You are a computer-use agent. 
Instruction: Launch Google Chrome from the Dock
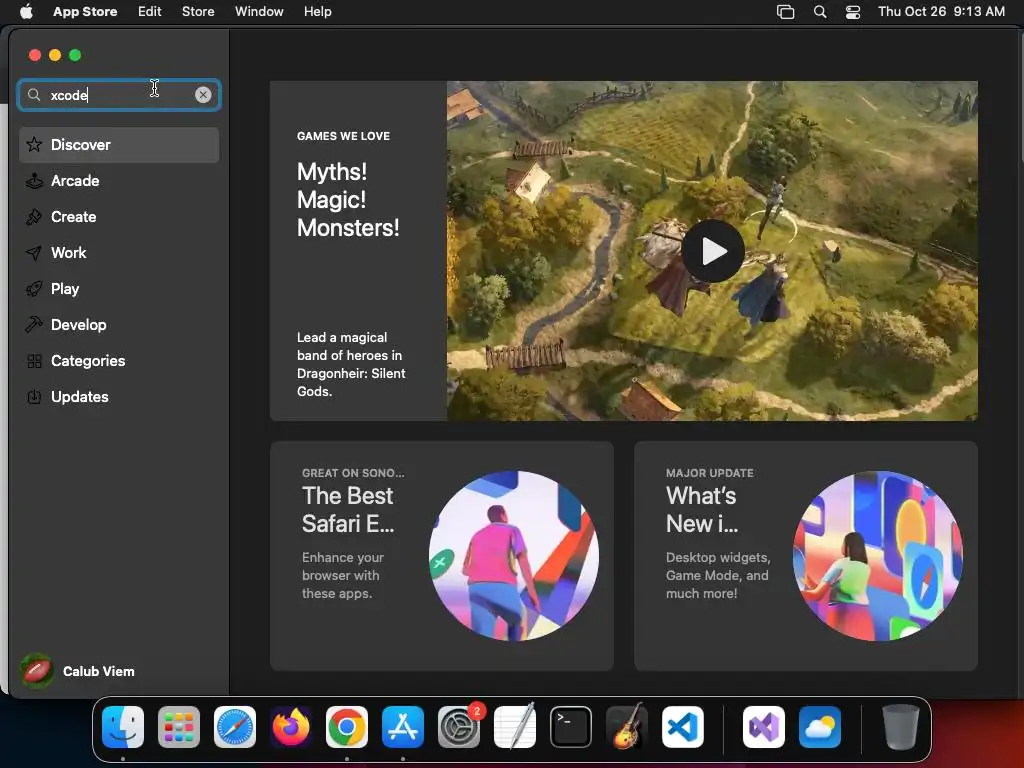[347, 727]
